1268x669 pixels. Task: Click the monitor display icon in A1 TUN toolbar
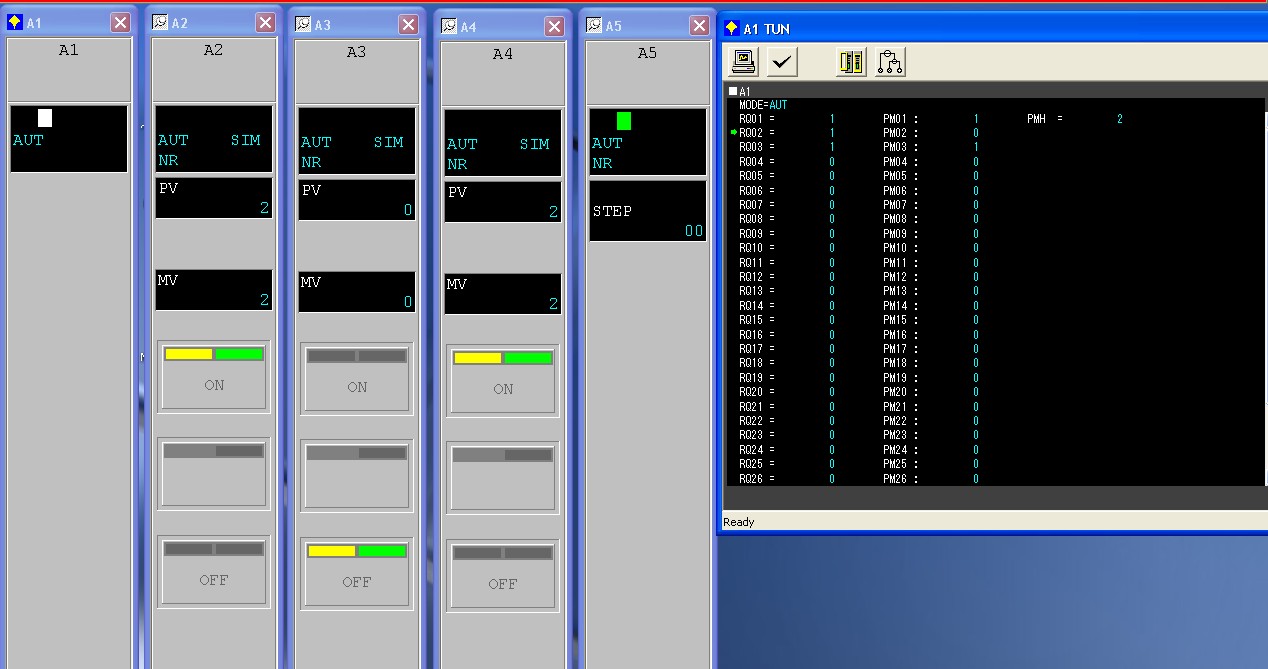point(743,62)
